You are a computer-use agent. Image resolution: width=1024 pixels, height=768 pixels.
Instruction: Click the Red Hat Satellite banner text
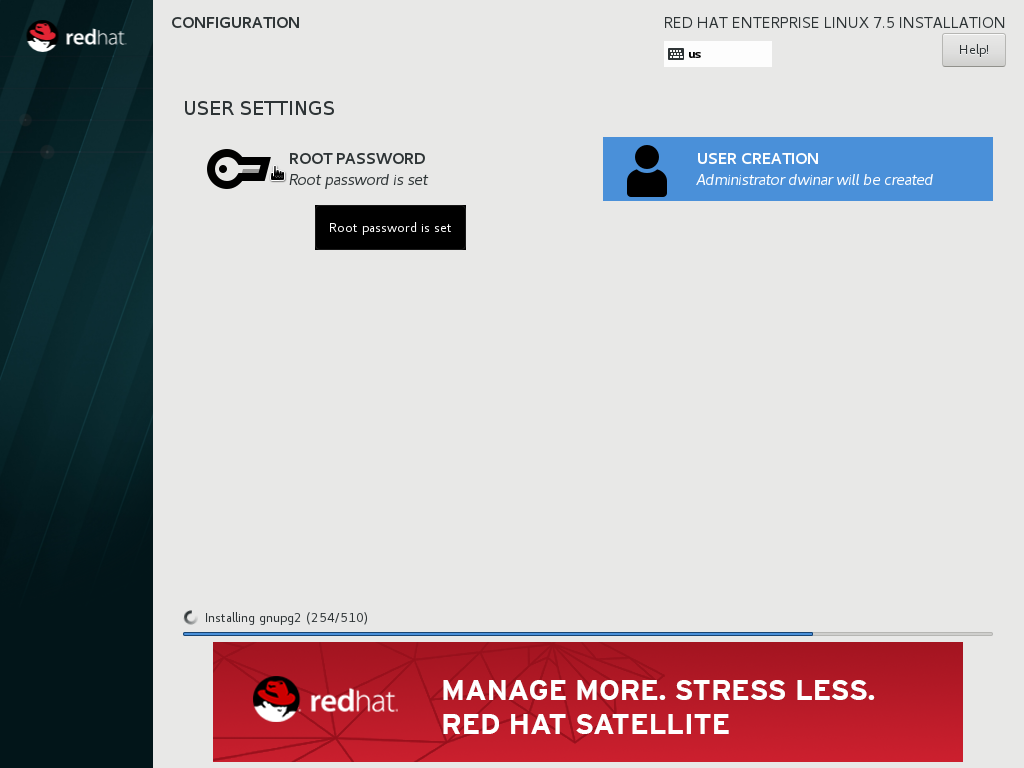tap(658, 707)
